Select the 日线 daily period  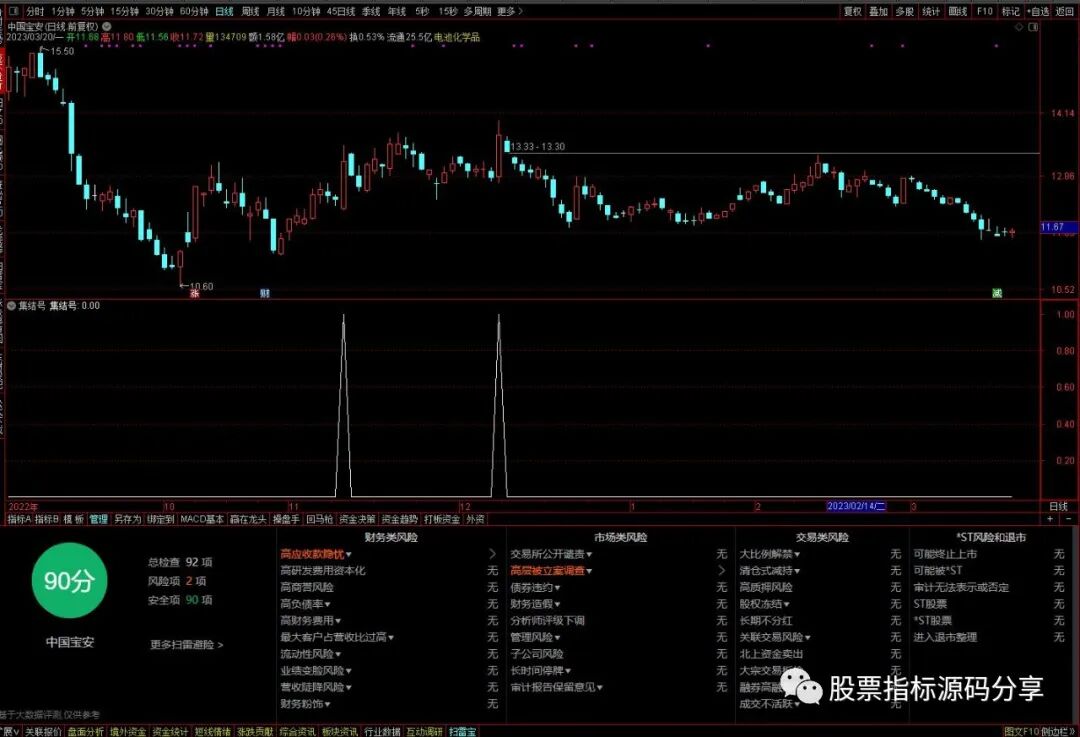(x=225, y=12)
